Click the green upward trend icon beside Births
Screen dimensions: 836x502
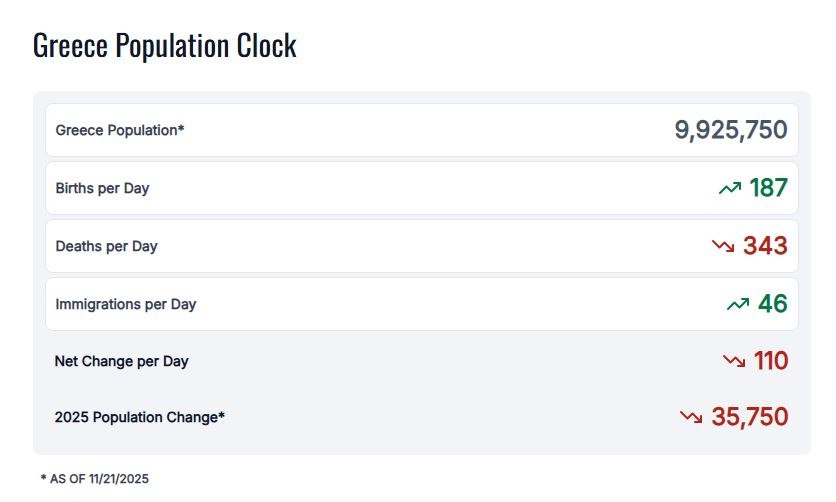coord(730,188)
